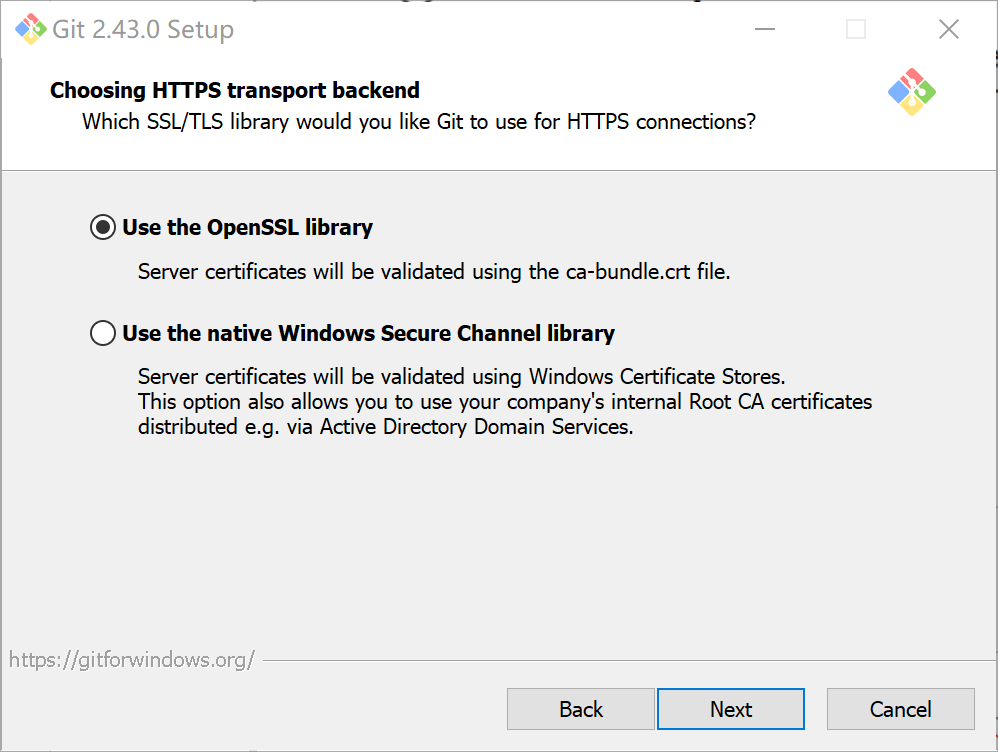Cancel the Git installation
998x752 pixels.
coord(901,709)
